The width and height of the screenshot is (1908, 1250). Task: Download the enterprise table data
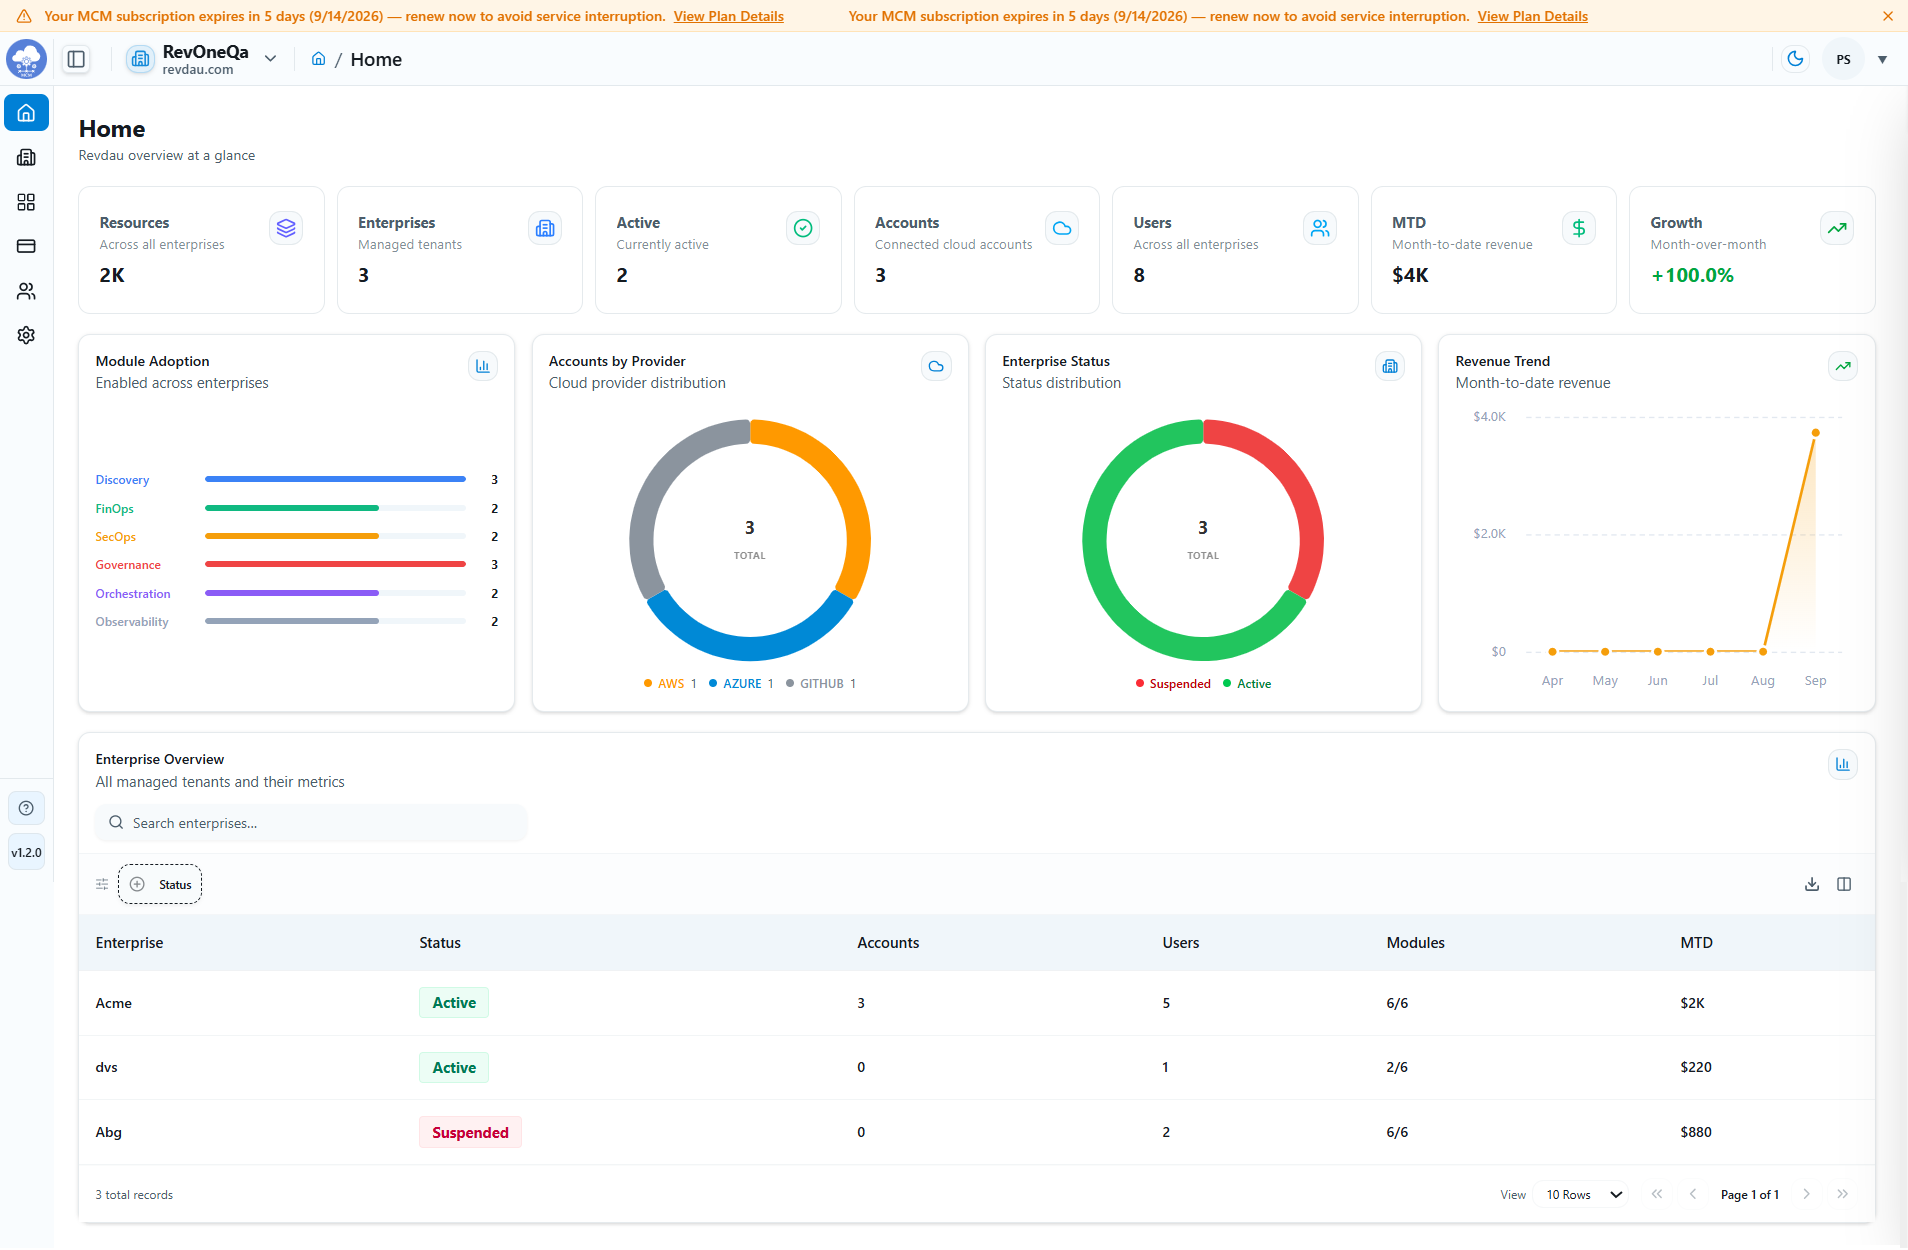point(1812,884)
